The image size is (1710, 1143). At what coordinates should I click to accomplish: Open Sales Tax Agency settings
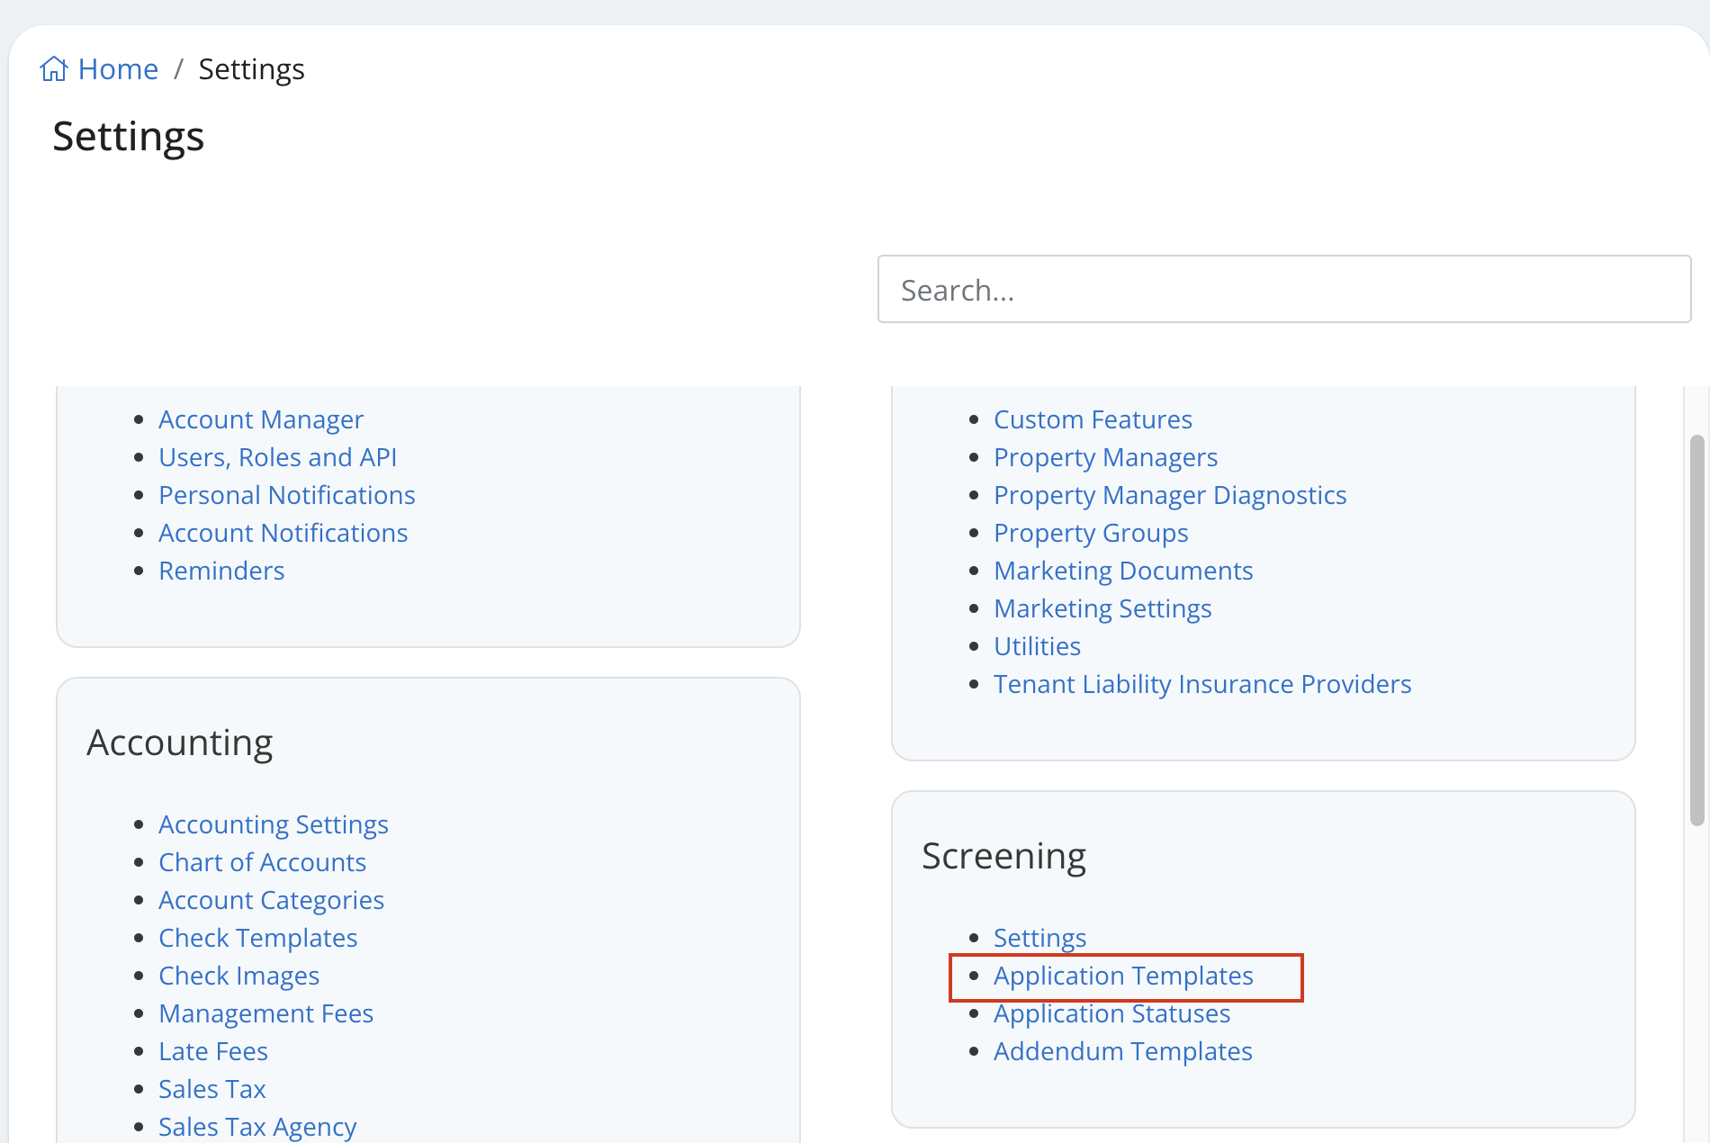point(257,1126)
